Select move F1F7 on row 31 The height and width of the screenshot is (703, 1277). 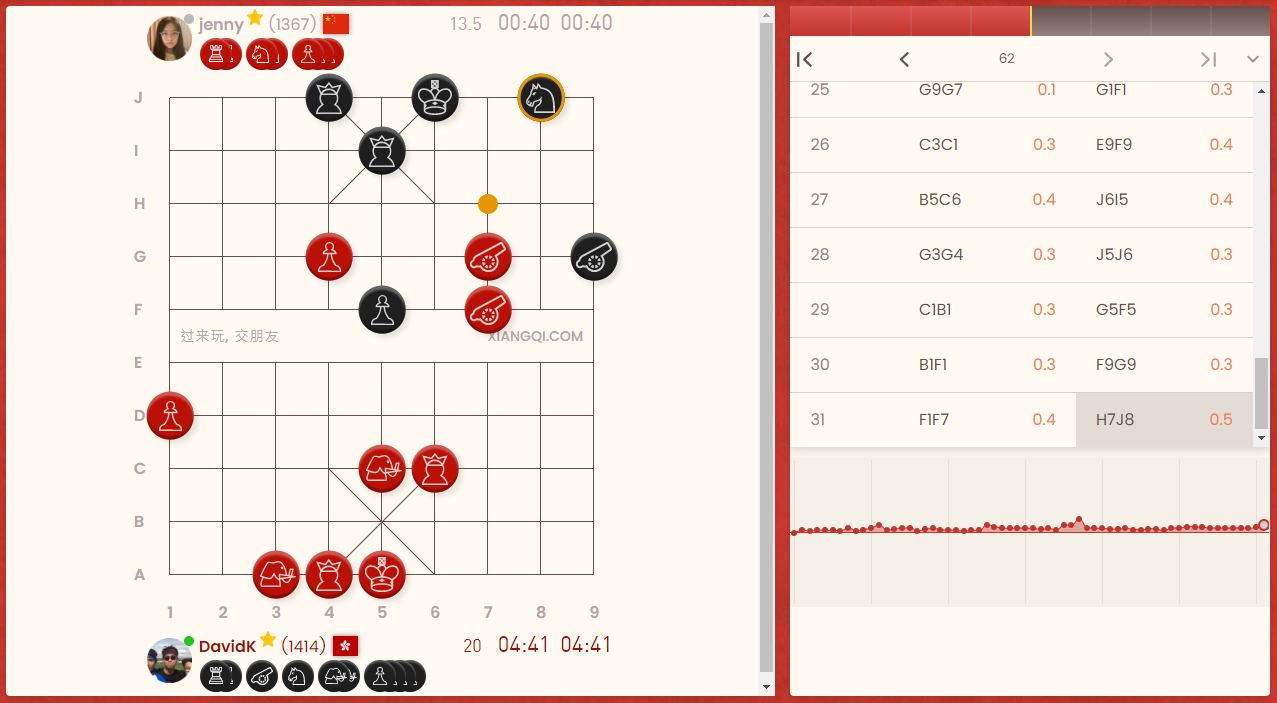coord(934,419)
